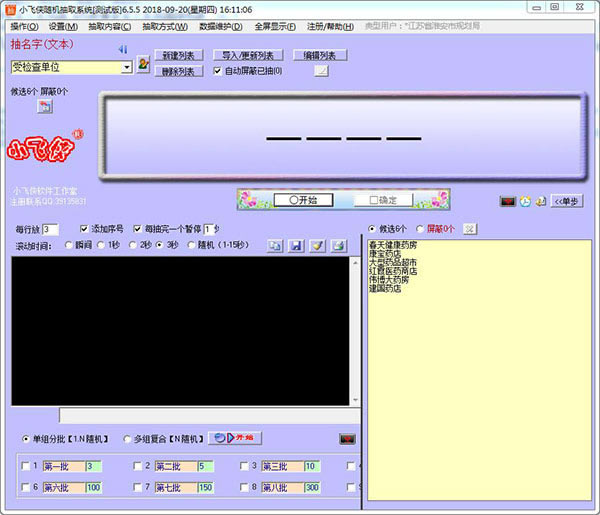Screen dimensions: 600x515
Task: Click the 编辑列表 button
Action: [320, 55]
